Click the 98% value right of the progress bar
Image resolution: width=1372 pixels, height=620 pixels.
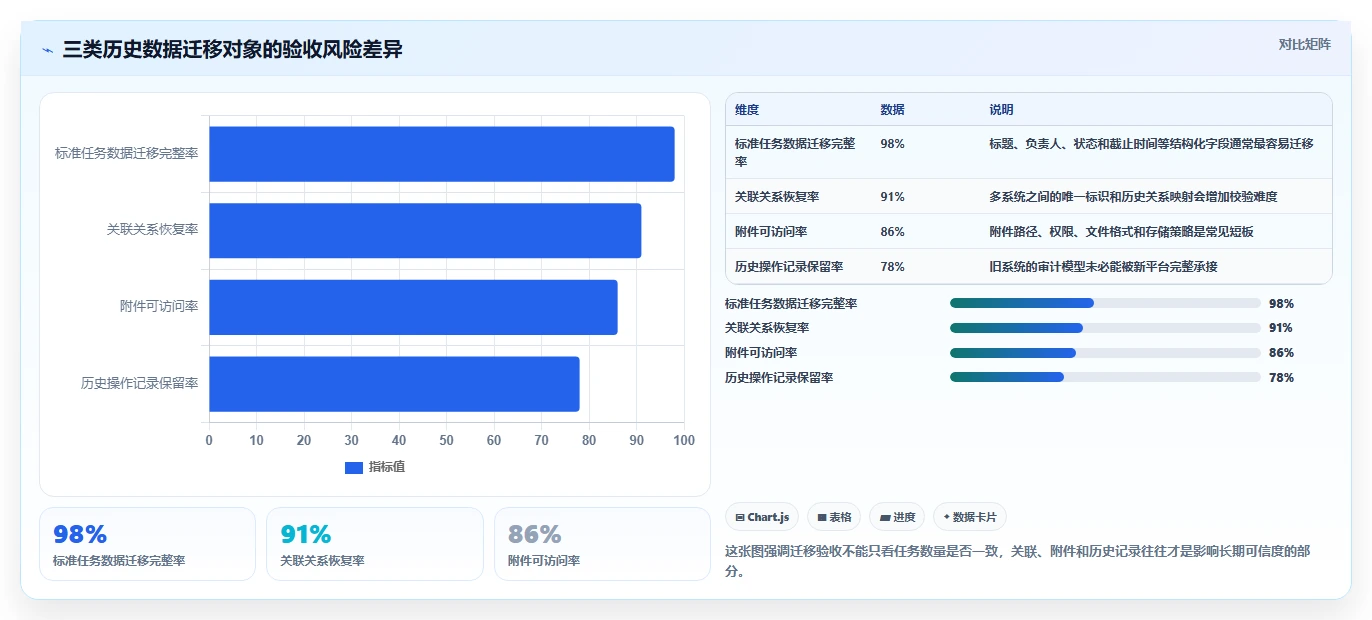[x=1281, y=304]
